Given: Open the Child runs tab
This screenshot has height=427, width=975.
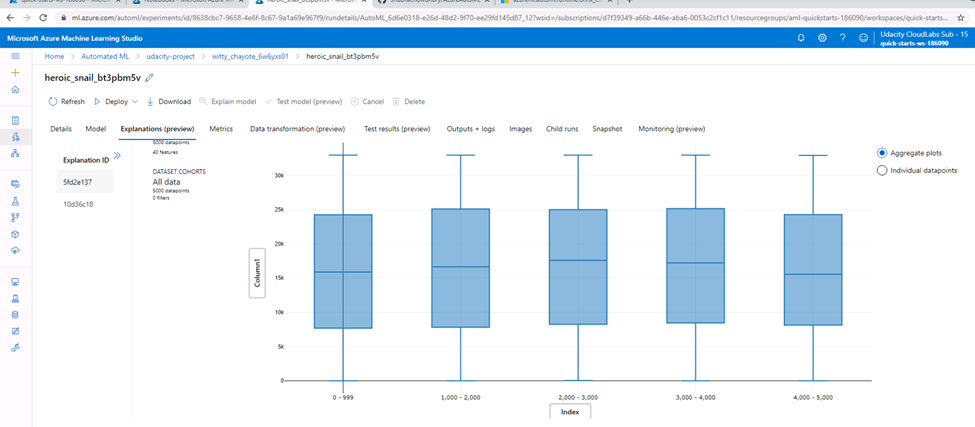Looking at the screenshot, I should point(562,129).
